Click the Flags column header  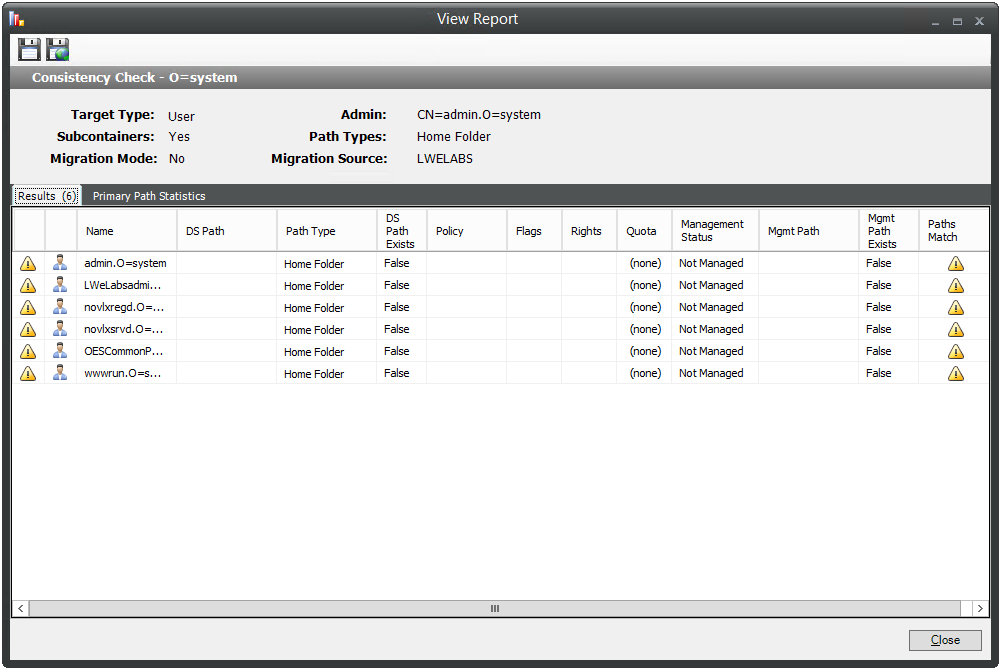click(534, 231)
